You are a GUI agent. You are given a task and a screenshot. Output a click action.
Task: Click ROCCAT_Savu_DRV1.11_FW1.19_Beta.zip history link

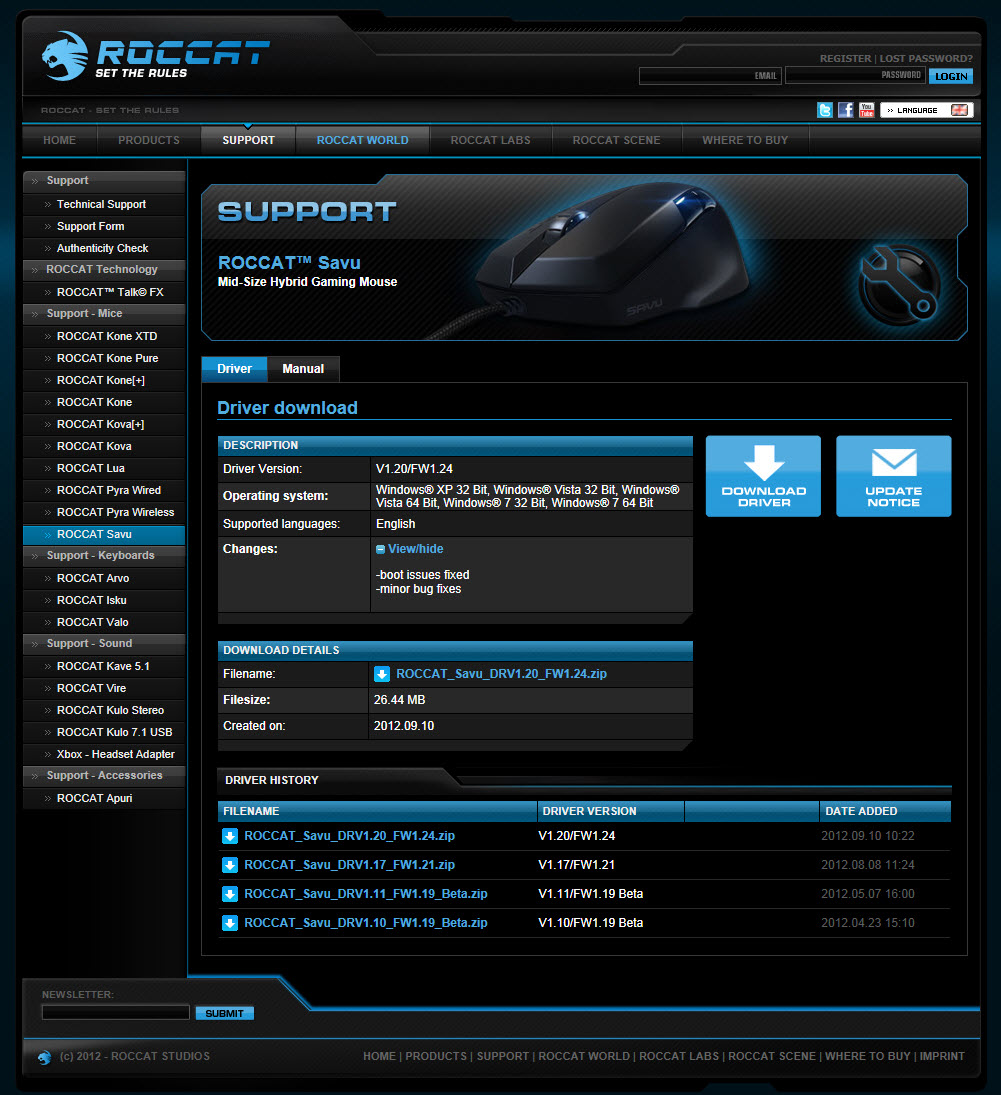(365, 894)
